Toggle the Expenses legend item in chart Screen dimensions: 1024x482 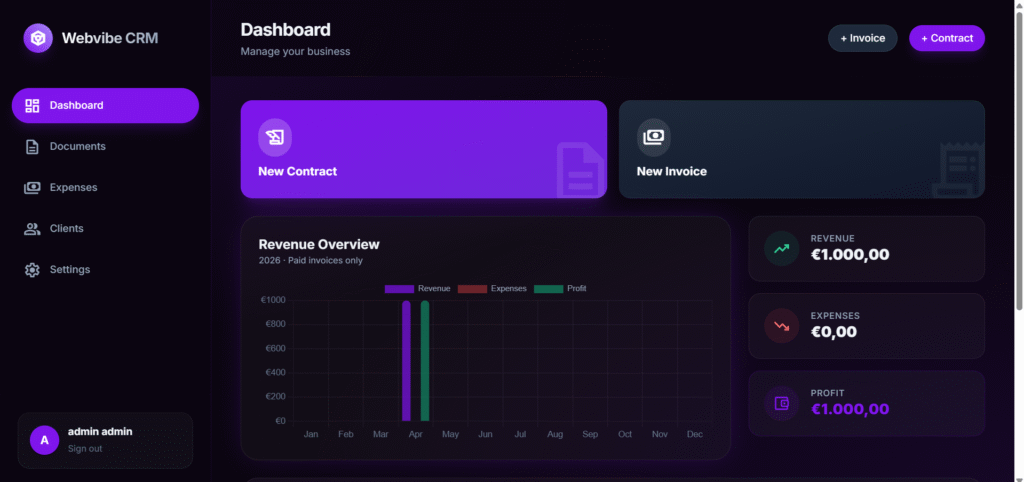click(490, 289)
